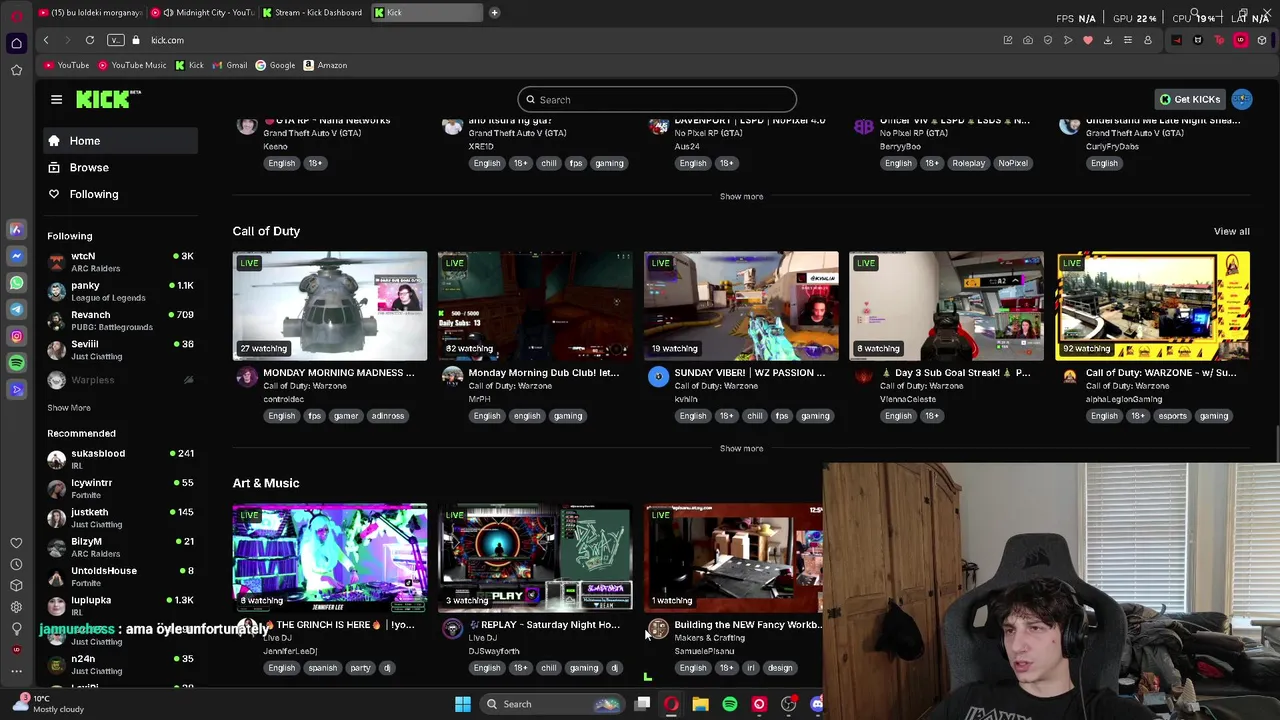Click the Art & Music category heading
The height and width of the screenshot is (720, 1280).
coord(266,483)
